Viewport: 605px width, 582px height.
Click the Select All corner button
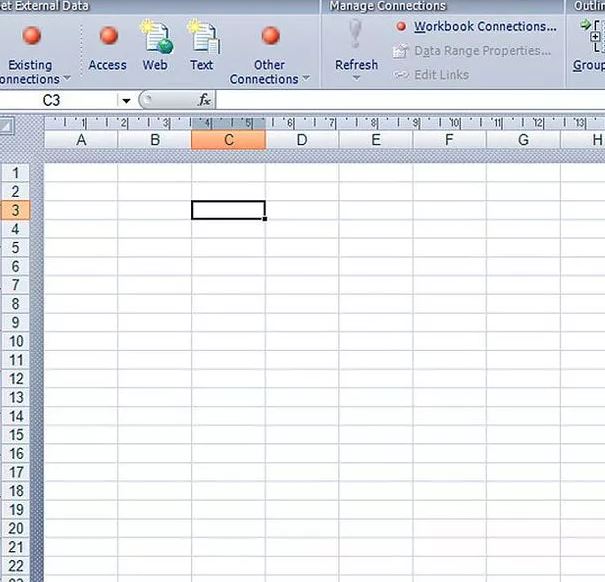tap(7, 127)
